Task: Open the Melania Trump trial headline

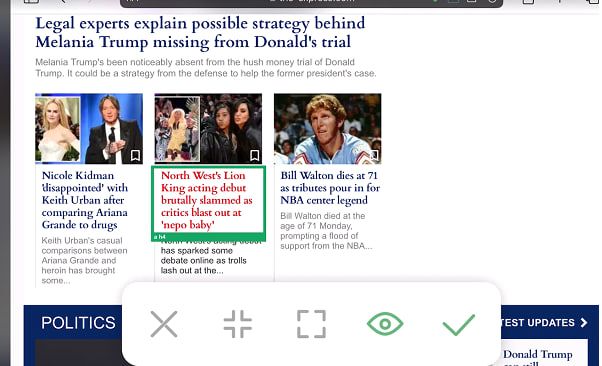Action: 200,33
